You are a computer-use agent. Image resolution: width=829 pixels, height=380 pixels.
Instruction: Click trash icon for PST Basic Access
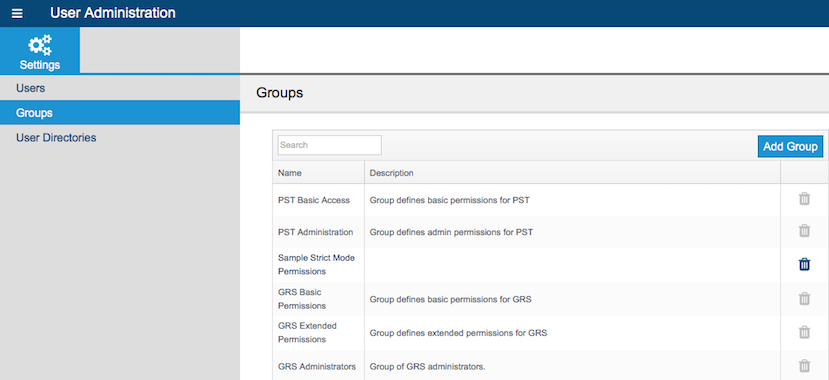coord(804,199)
